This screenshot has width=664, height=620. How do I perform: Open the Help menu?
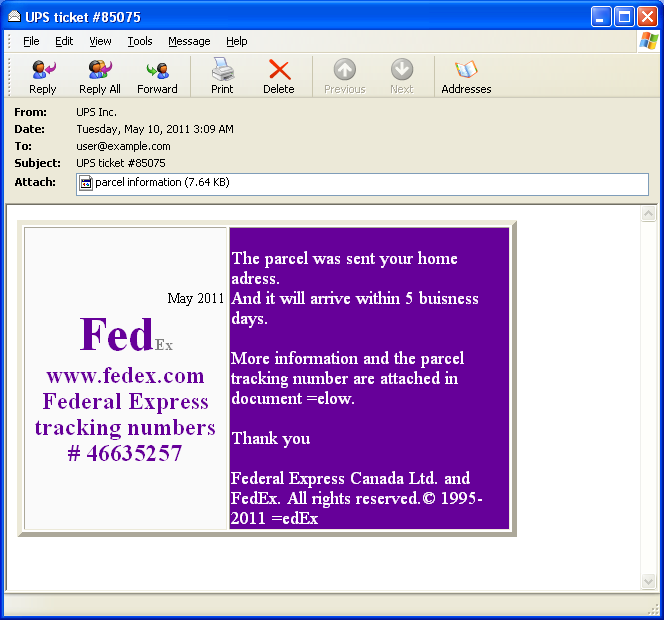236,41
